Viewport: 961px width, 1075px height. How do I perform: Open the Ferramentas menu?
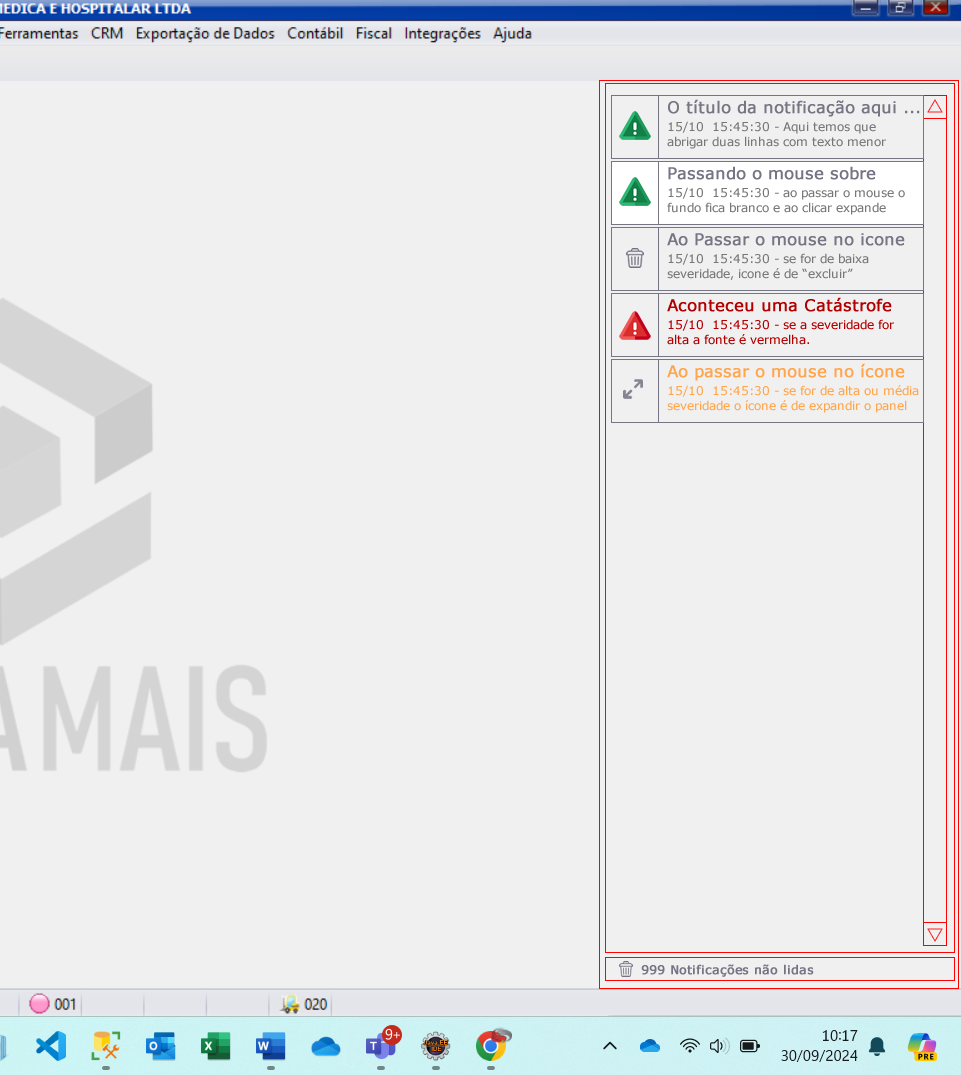38,33
